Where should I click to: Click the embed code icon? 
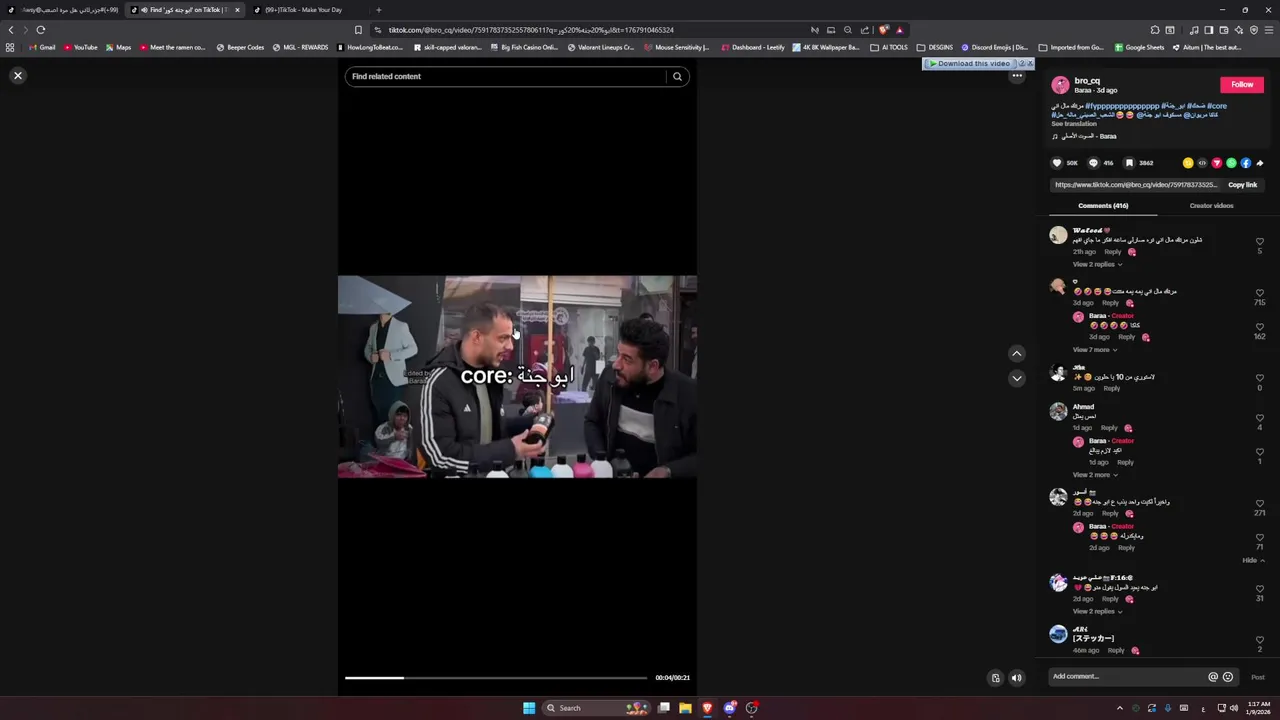pos(1202,163)
